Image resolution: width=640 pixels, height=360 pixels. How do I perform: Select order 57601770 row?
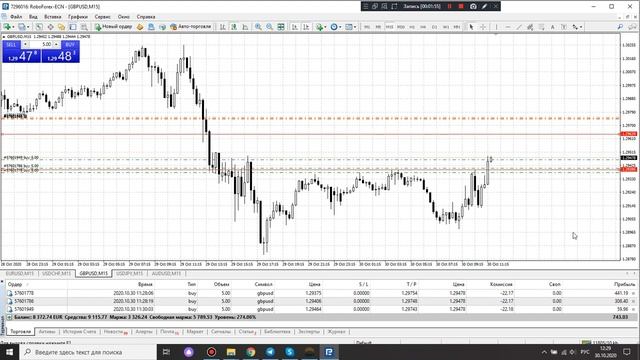(320, 293)
